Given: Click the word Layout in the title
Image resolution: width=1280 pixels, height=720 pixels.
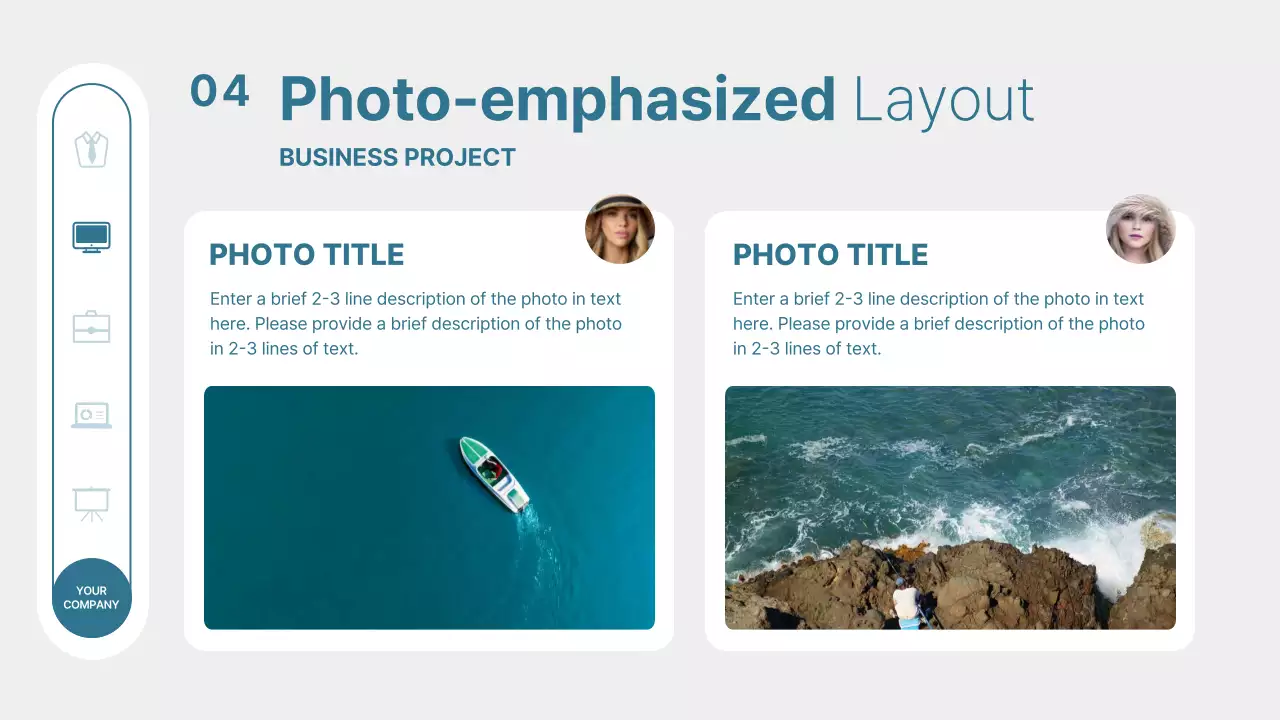Looking at the screenshot, I should click(944, 100).
